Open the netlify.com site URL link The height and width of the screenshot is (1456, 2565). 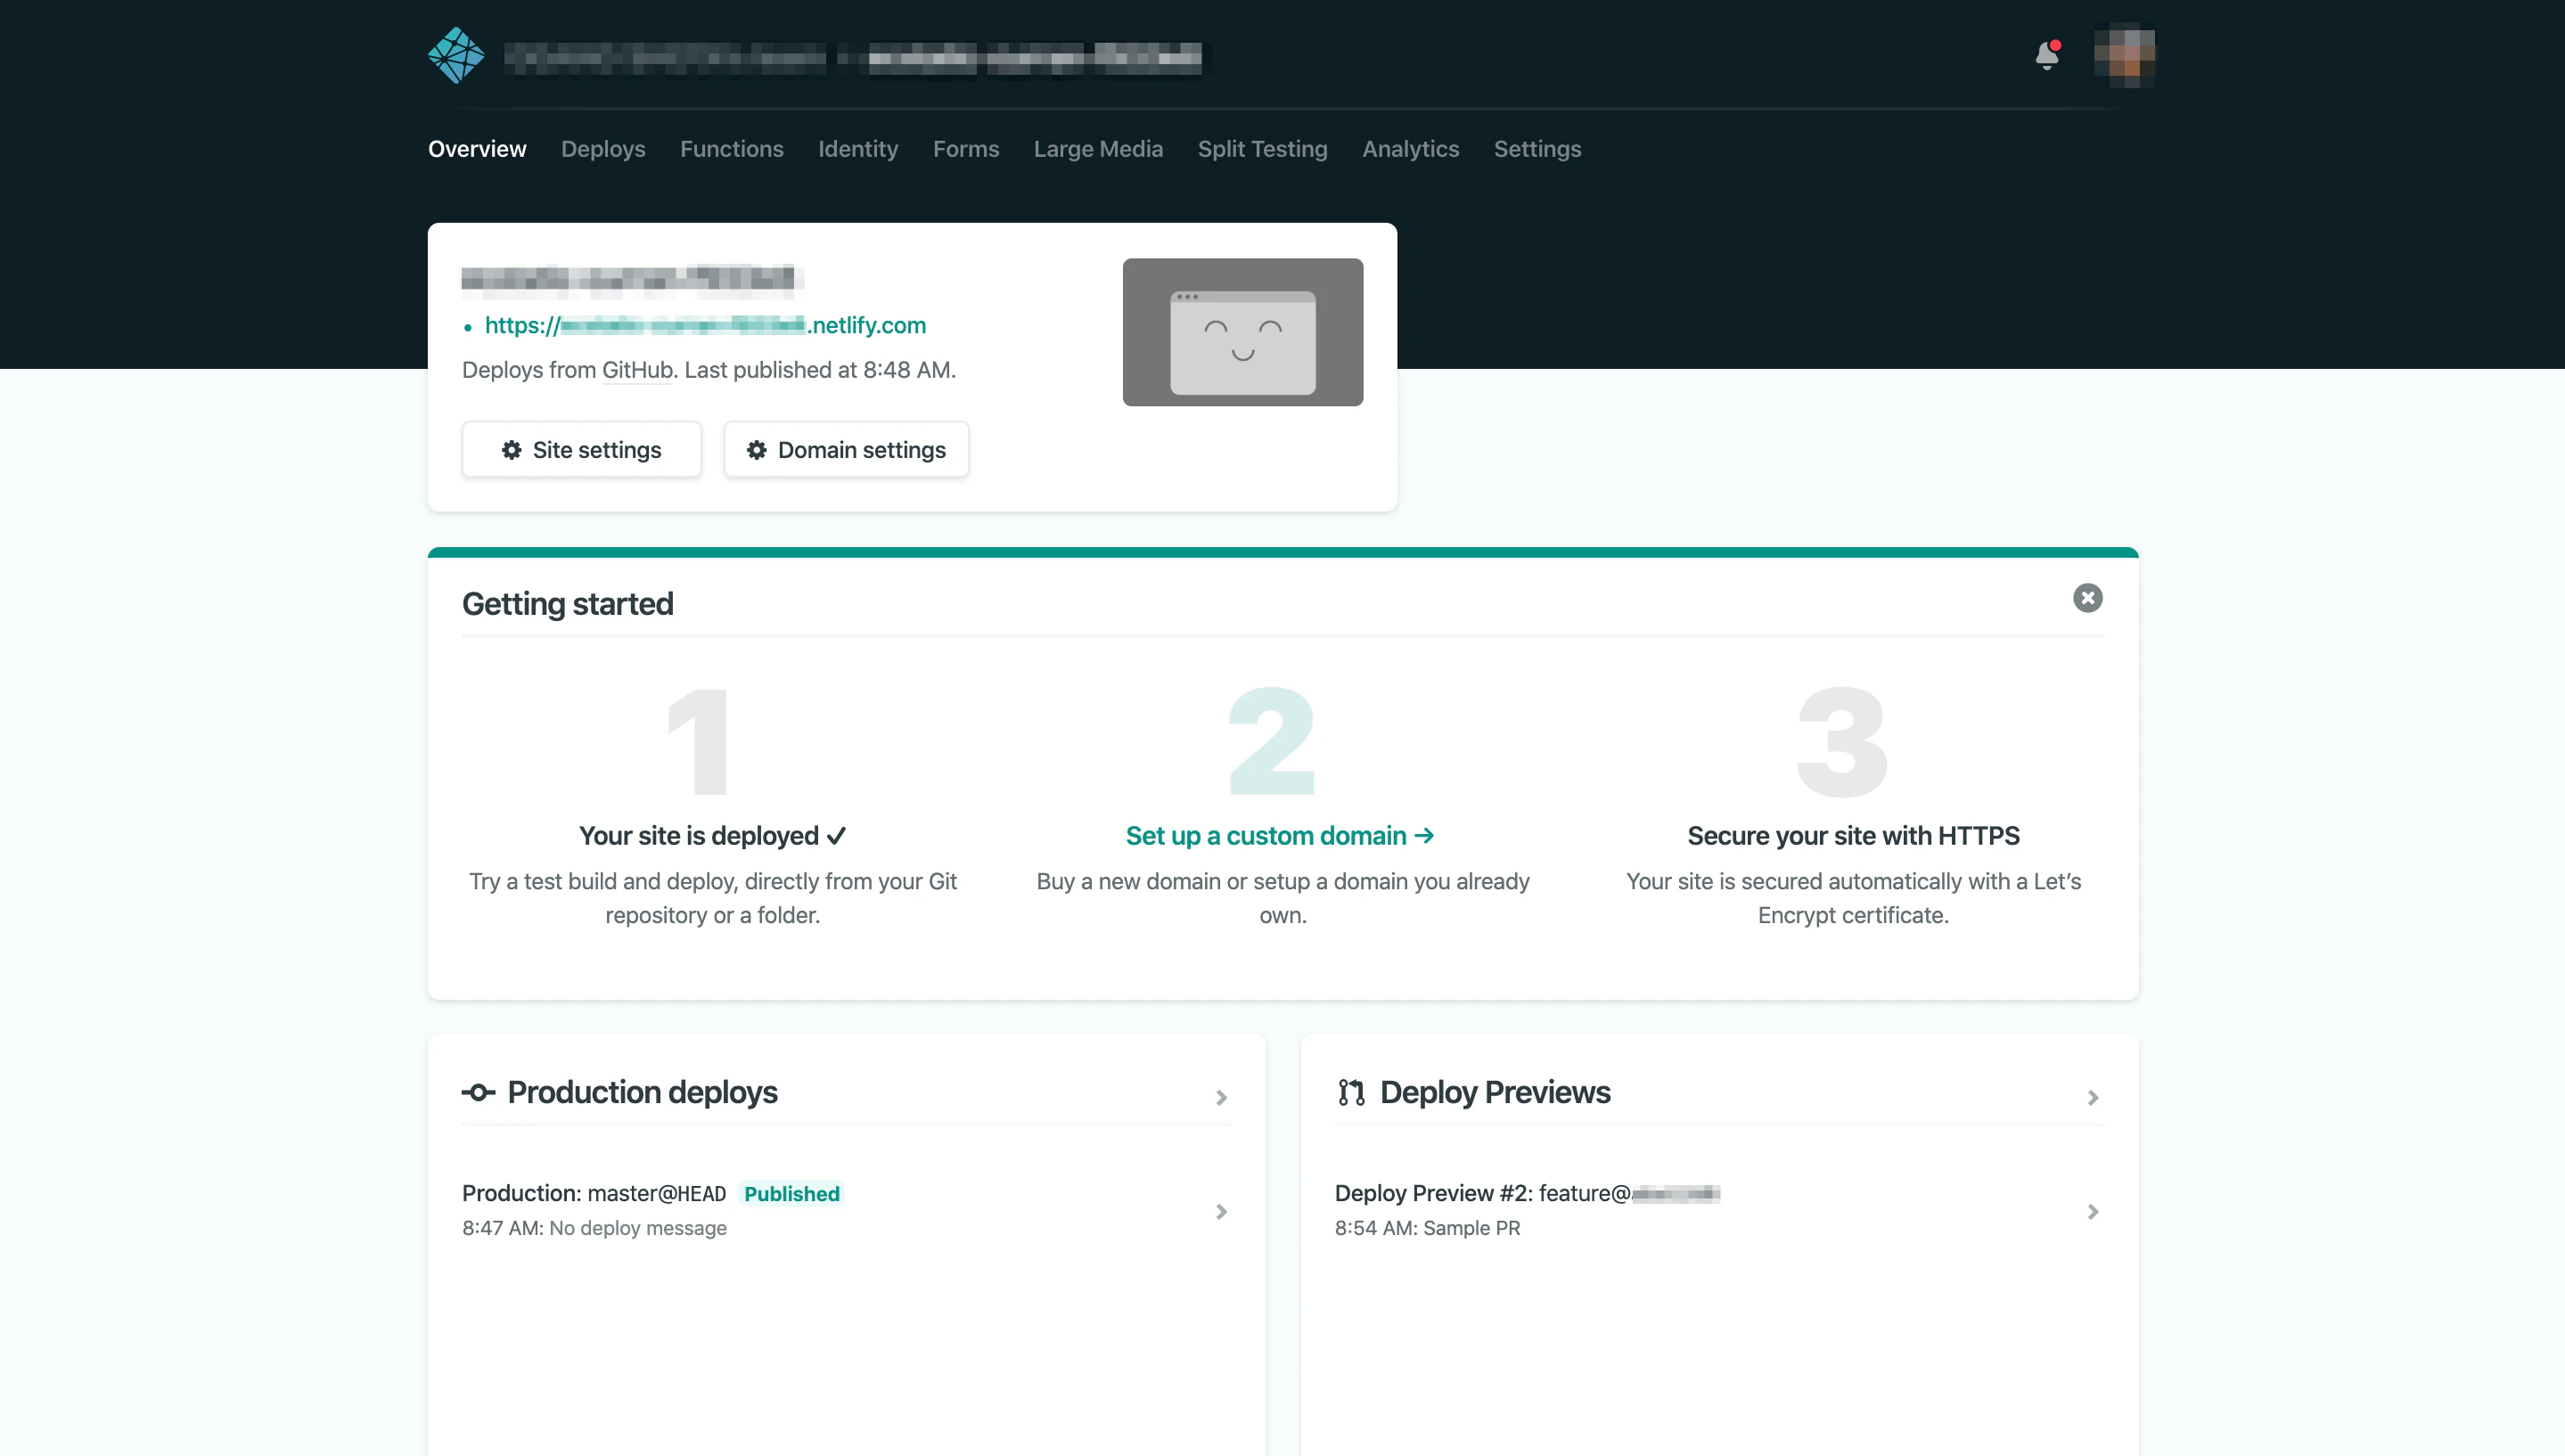705,325
